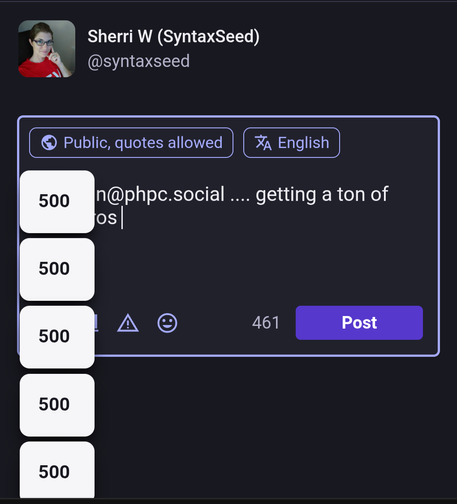Click Sherri W's profile avatar
Viewport: 457px width, 504px height.
pos(47,49)
